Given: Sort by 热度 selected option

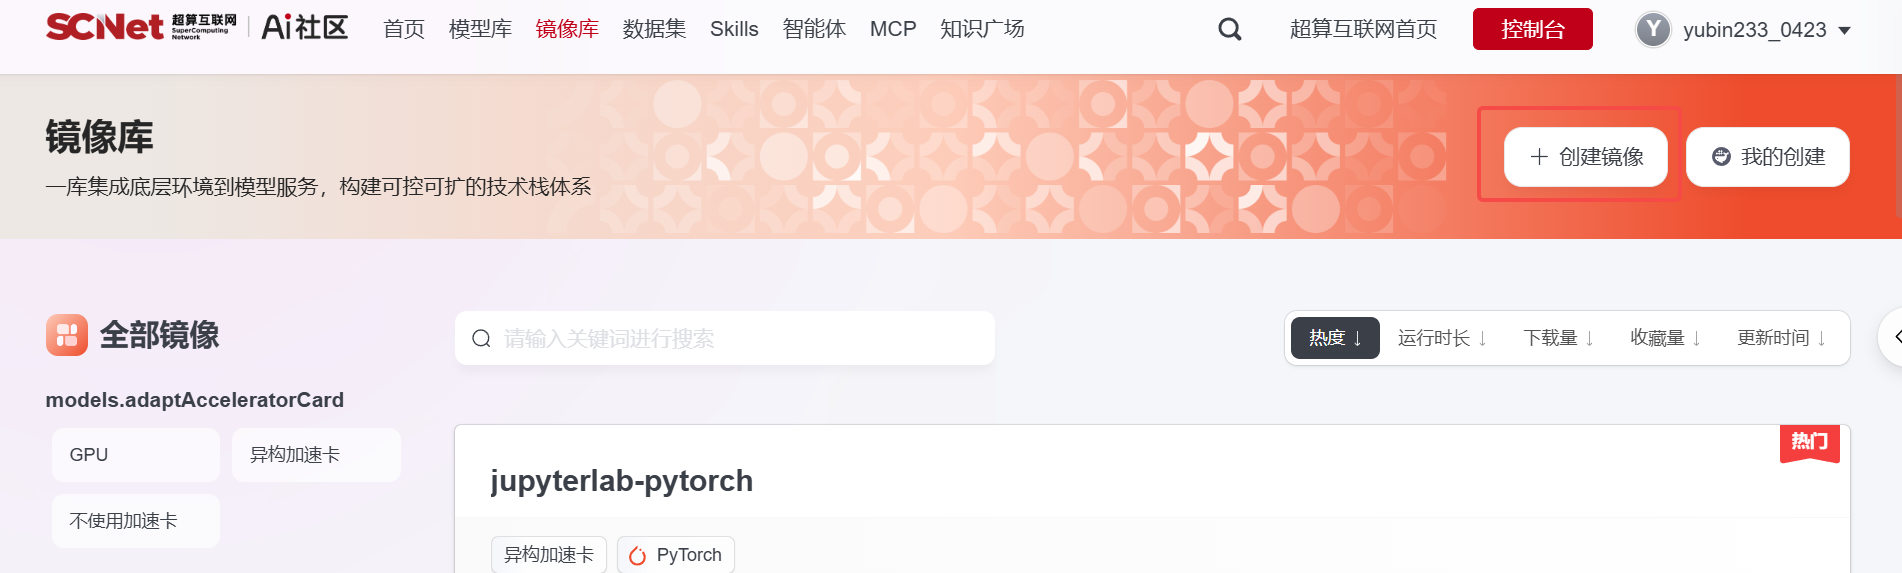Looking at the screenshot, I should click(x=1335, y=338).
